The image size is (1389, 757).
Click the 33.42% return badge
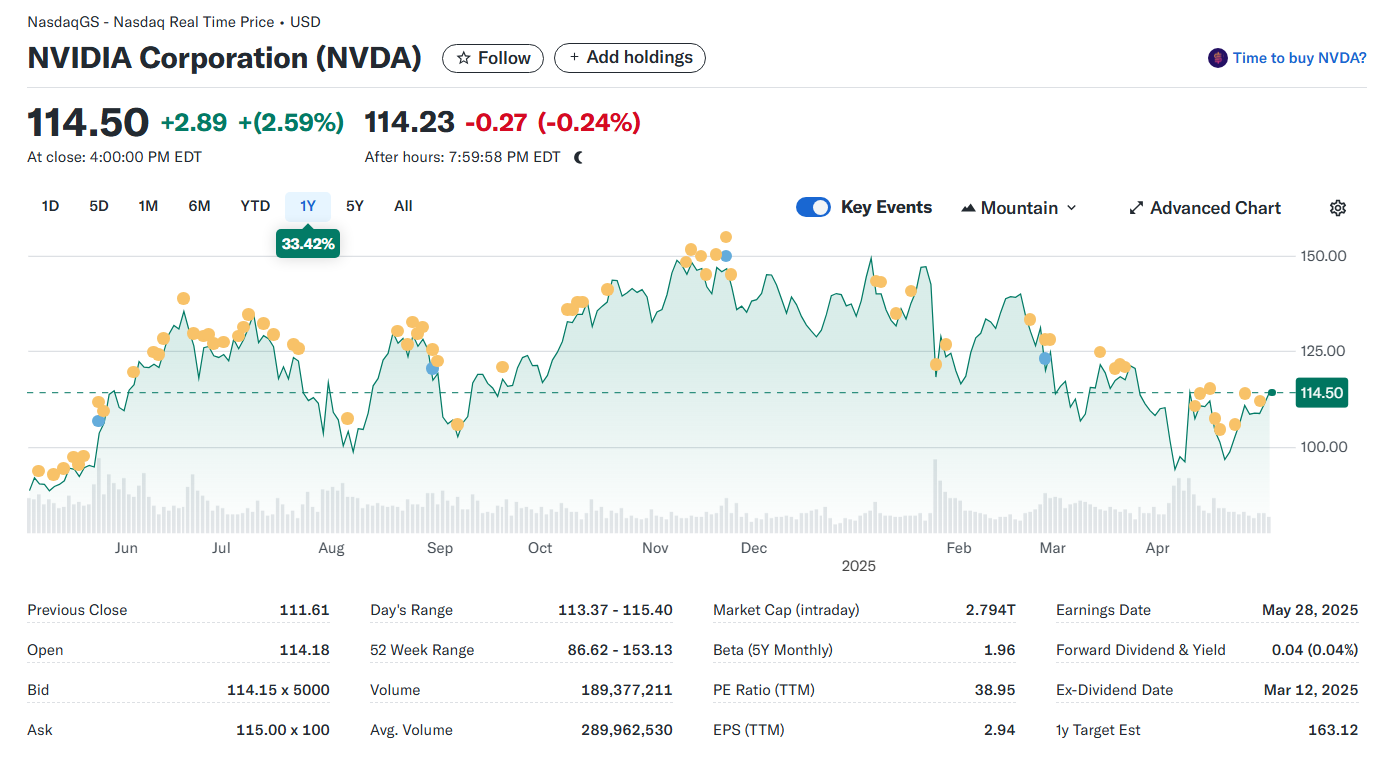[308, 244]
